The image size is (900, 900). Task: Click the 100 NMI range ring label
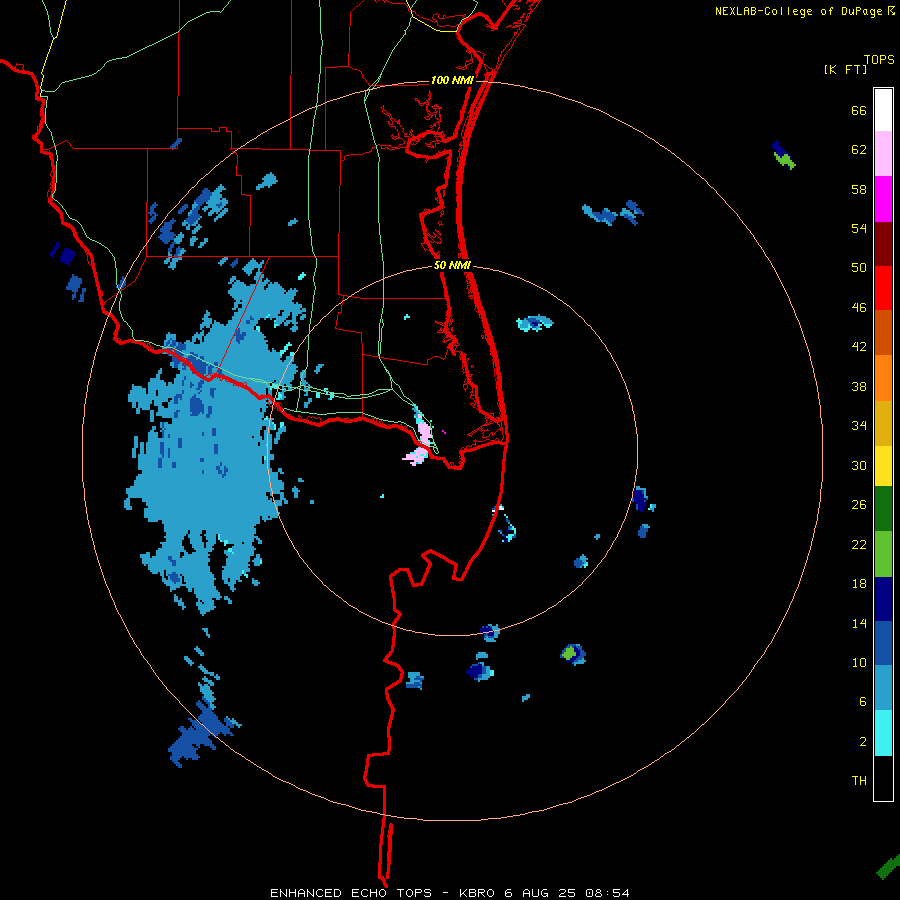click(452, 80)
